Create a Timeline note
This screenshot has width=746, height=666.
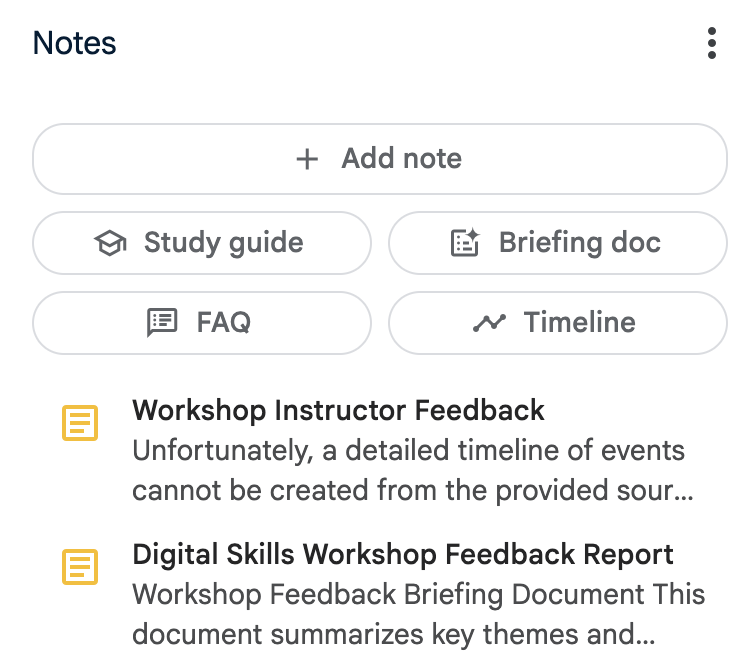tap(558, 323)
